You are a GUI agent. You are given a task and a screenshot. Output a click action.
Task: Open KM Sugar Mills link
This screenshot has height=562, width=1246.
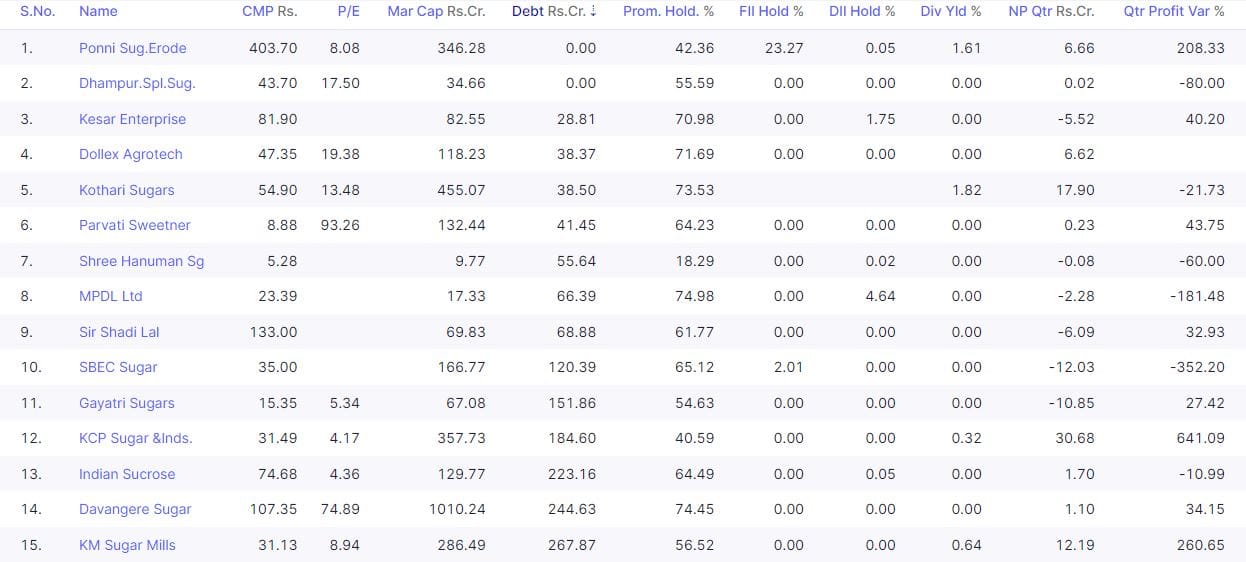[127, 545]
